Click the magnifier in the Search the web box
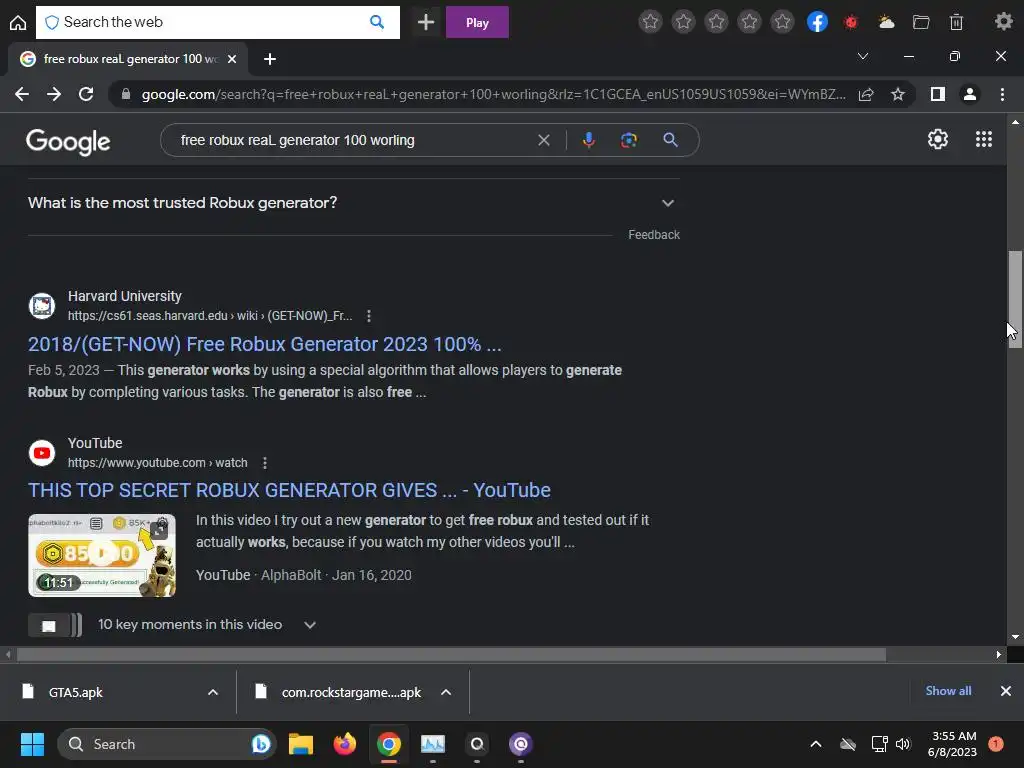The width and height of the screenshot is (1024, 768). [x=377, y=22]
